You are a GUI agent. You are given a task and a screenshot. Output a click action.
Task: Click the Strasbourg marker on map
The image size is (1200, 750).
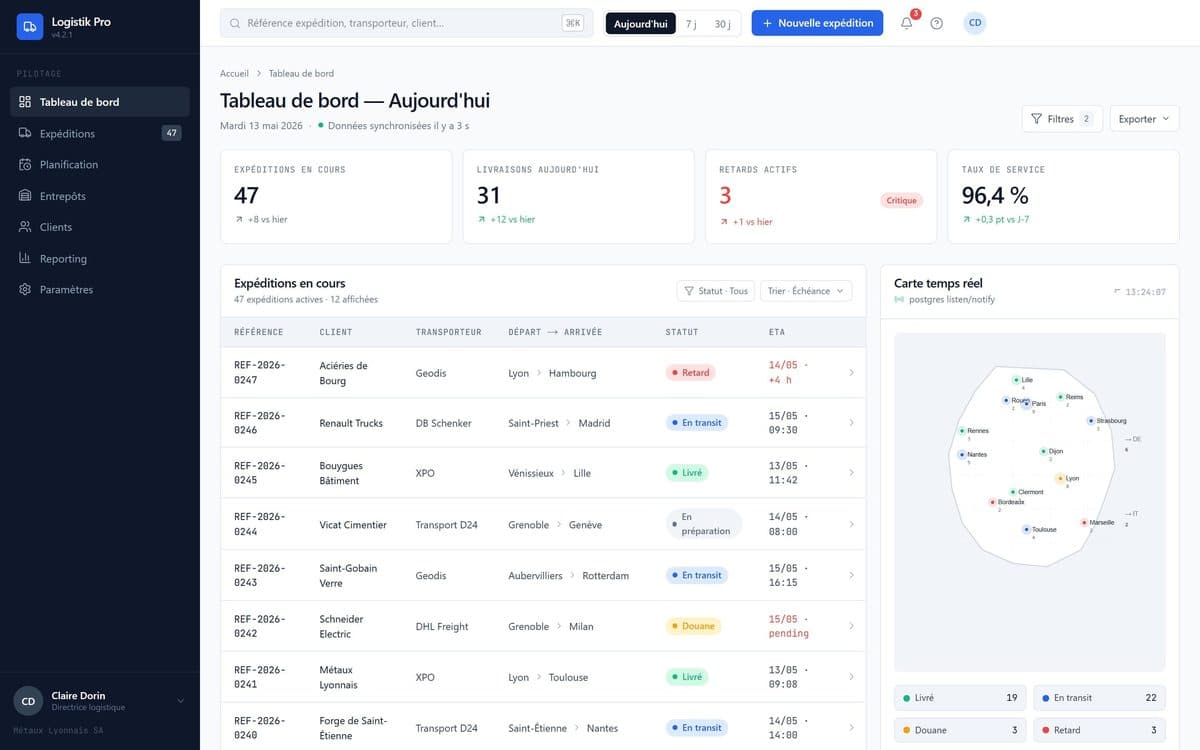click(1090, 421)
